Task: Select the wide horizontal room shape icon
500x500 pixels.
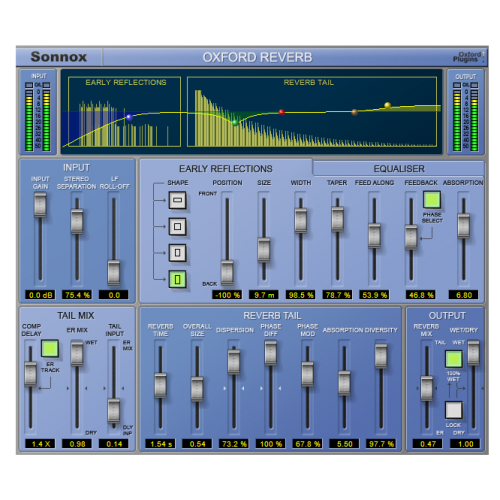Action: click(x=177, y=200)
